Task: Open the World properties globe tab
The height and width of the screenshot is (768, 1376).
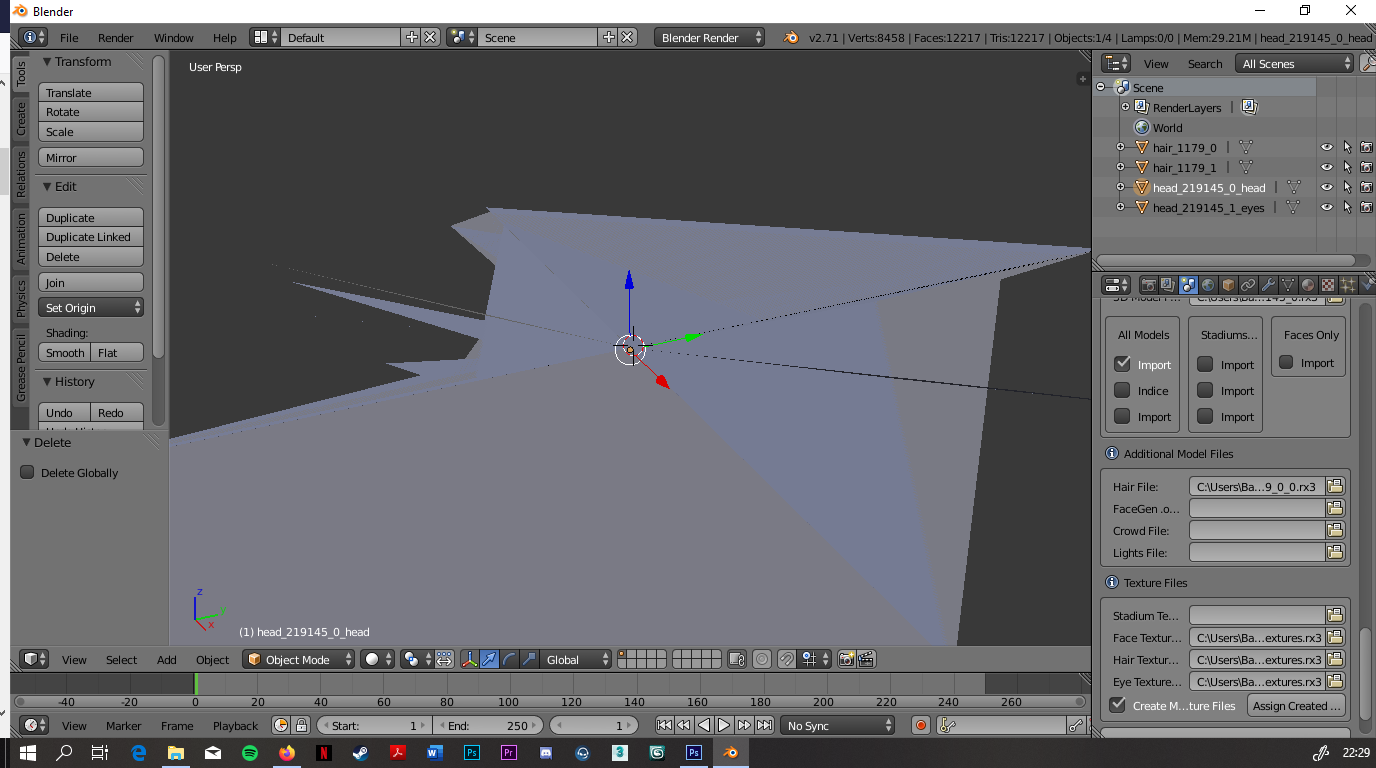Action: (1208, 285)
